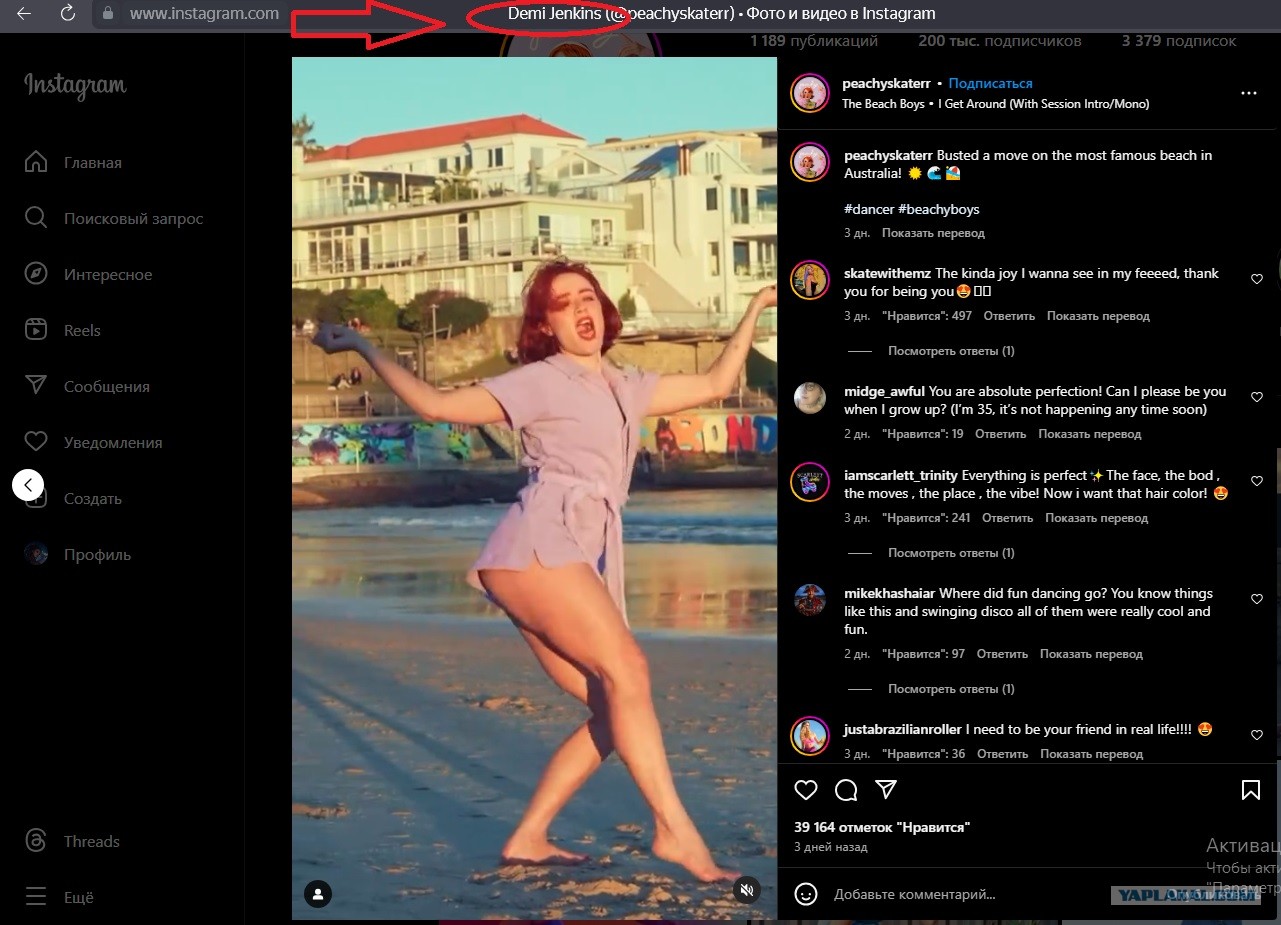Open Instagram logo home link
The image size is (1281, 925).
point(75,87)
